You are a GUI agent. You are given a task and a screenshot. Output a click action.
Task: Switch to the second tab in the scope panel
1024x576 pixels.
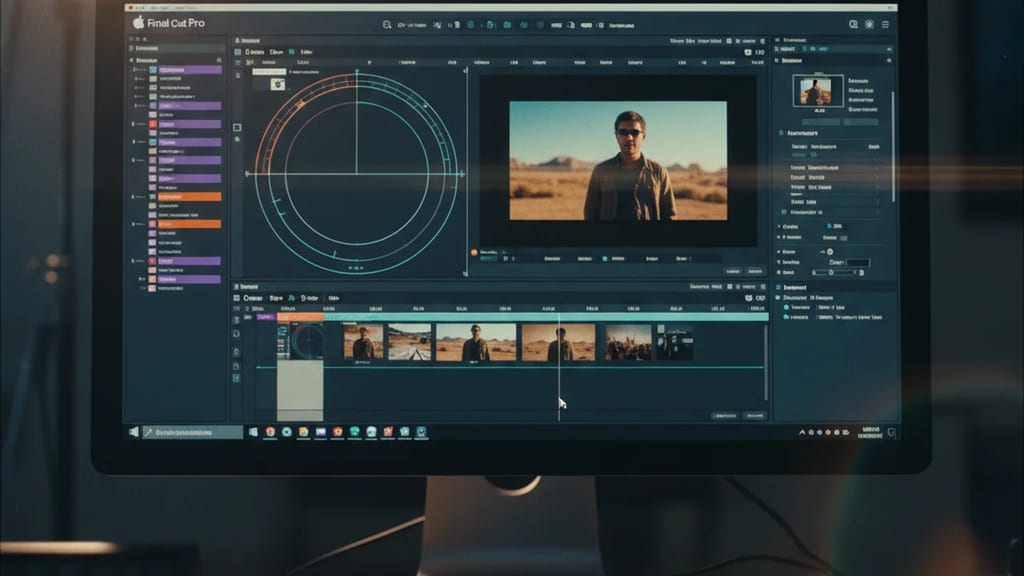(x=276, y=52)
